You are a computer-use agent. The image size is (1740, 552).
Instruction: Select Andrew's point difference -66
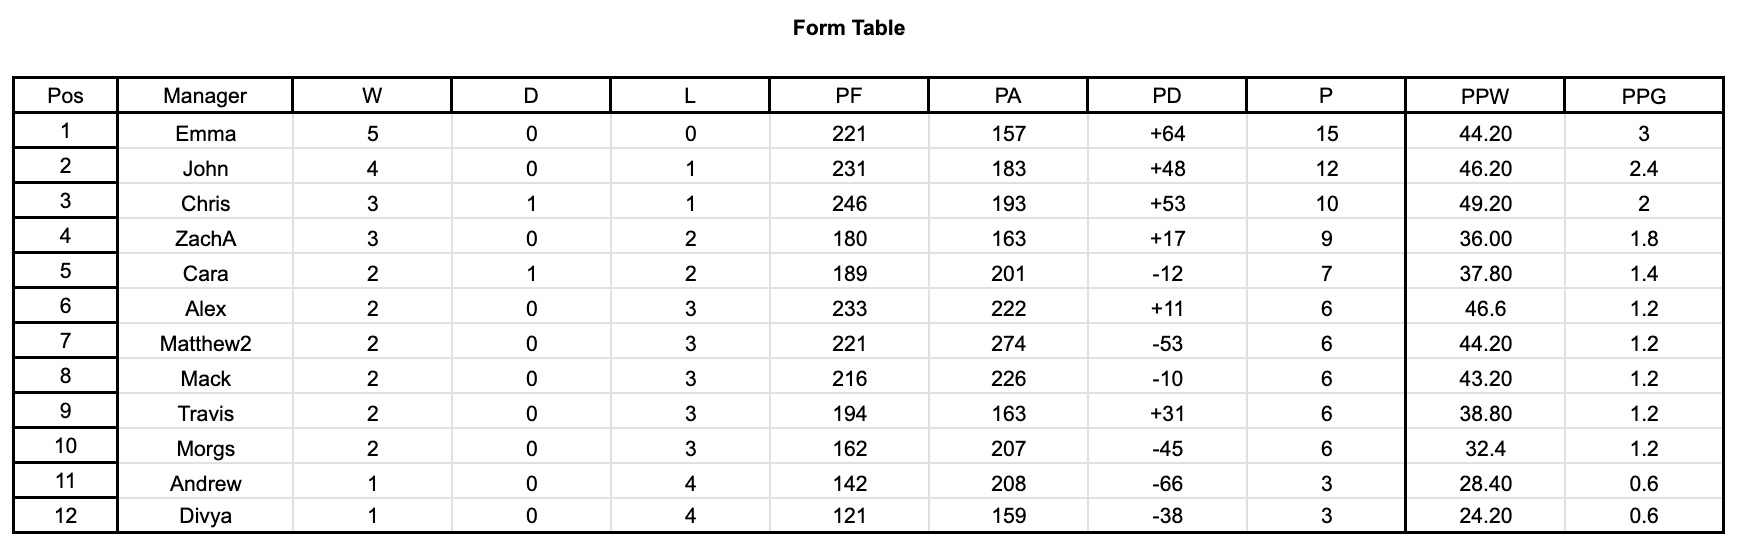[x=1167, y=484]
